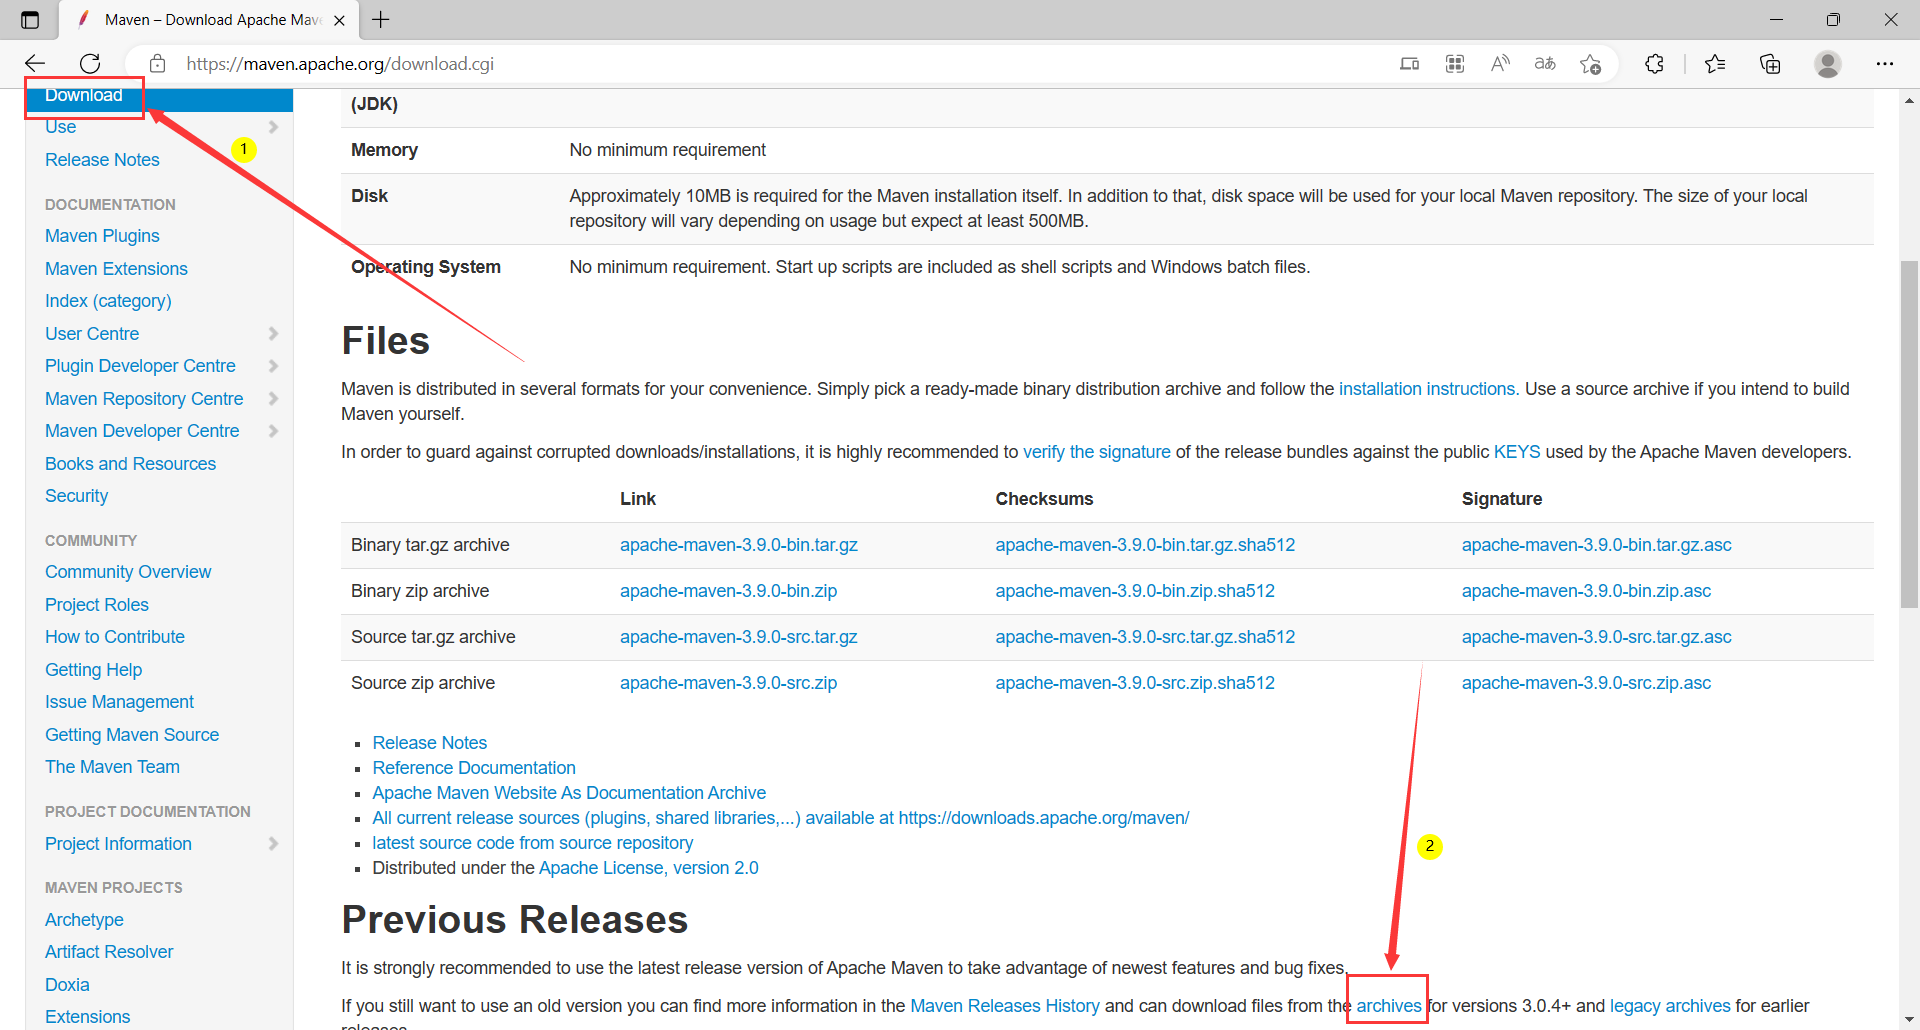Open tab actions menu icon
Image resolution: width=1920 pixels, height=1030 pixels.
point(30,20)
